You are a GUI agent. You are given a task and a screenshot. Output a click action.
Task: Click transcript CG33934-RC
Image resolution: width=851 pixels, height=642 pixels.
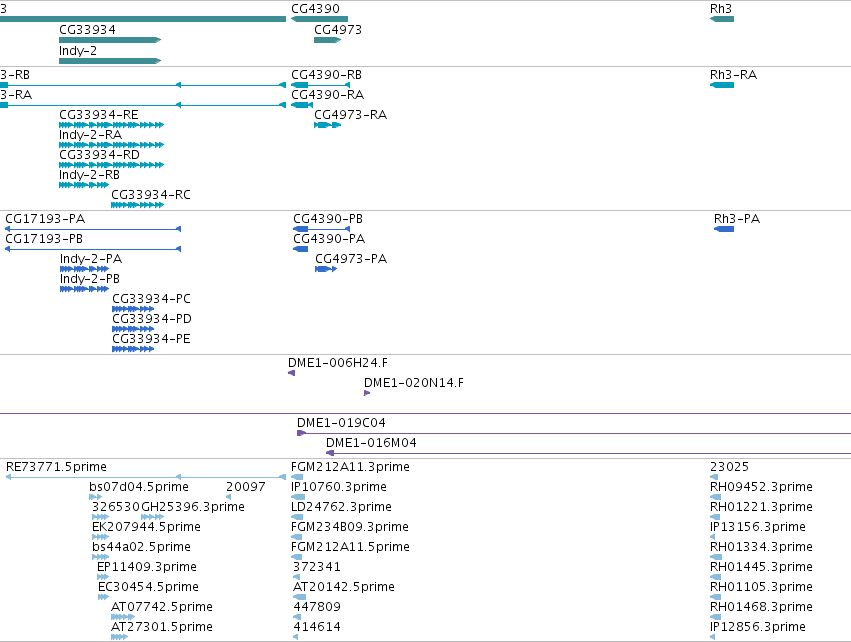click(137, 205)
